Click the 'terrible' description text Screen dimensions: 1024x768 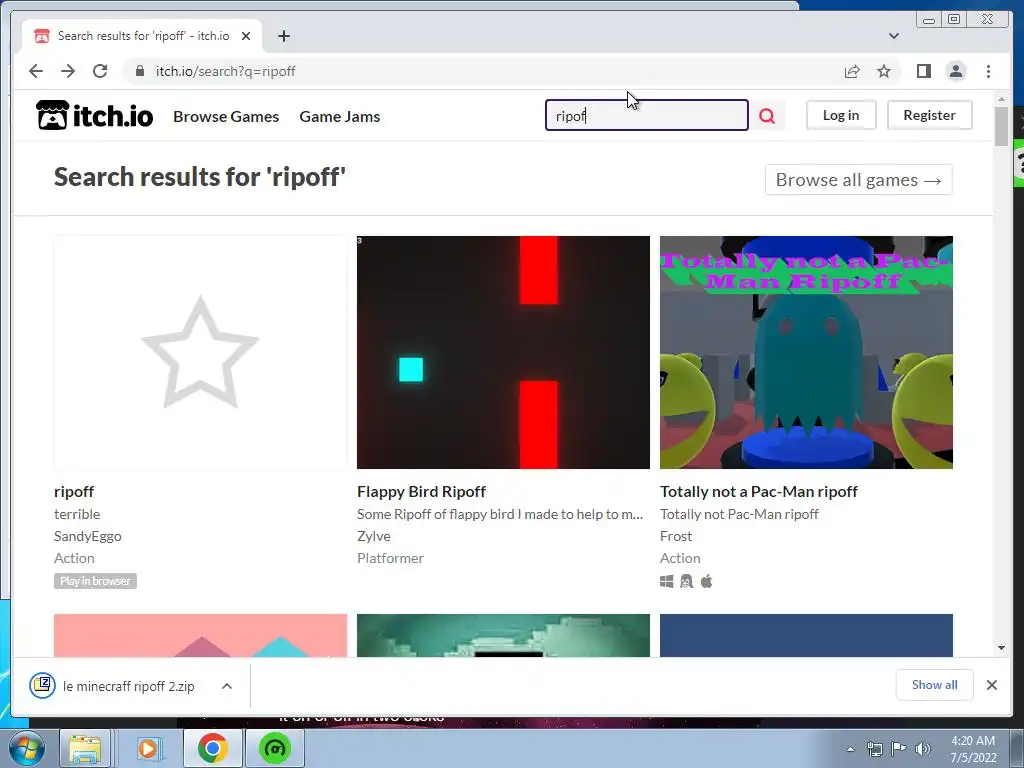coord(77,514)
